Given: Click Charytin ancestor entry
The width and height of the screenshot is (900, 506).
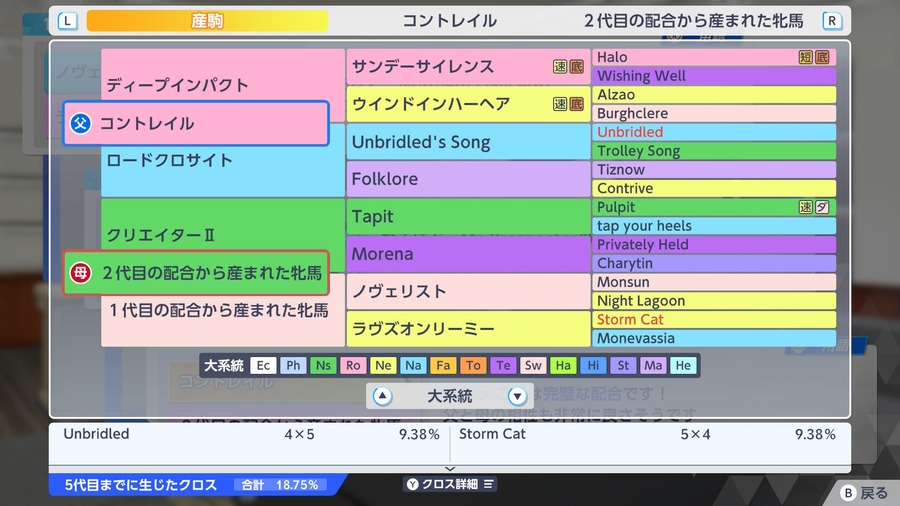Looking at the screenshot, I should pyautogui.click(x=714, y=263).
